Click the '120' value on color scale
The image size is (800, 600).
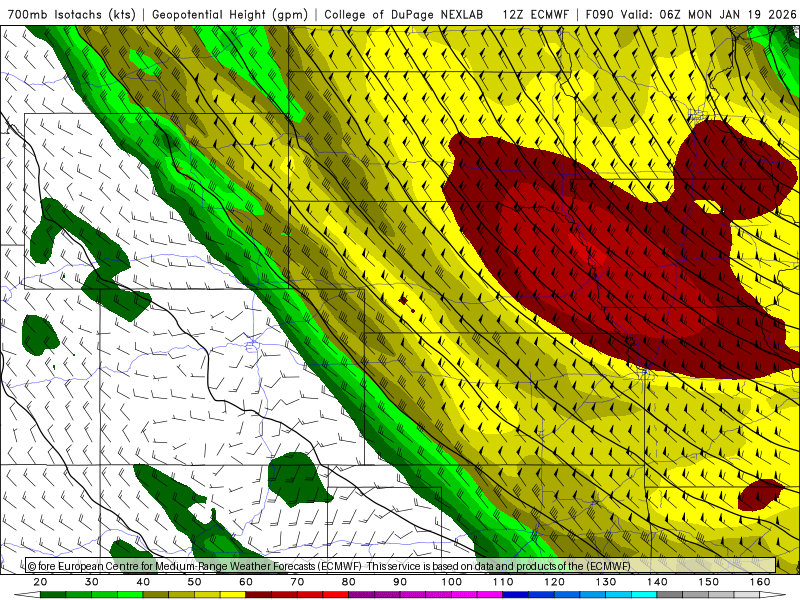tap(555, 582)
